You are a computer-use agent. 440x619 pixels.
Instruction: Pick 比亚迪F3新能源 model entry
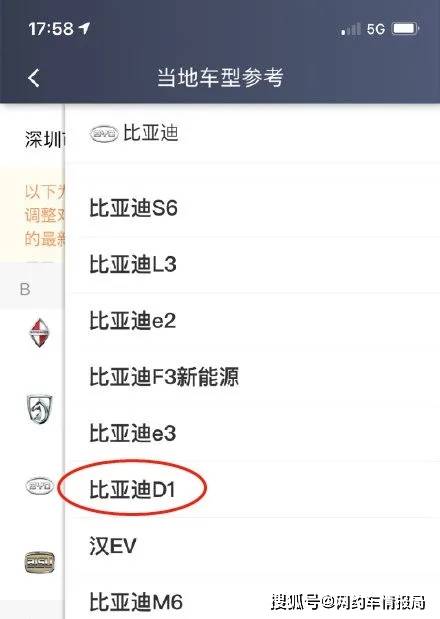point(253,377)
